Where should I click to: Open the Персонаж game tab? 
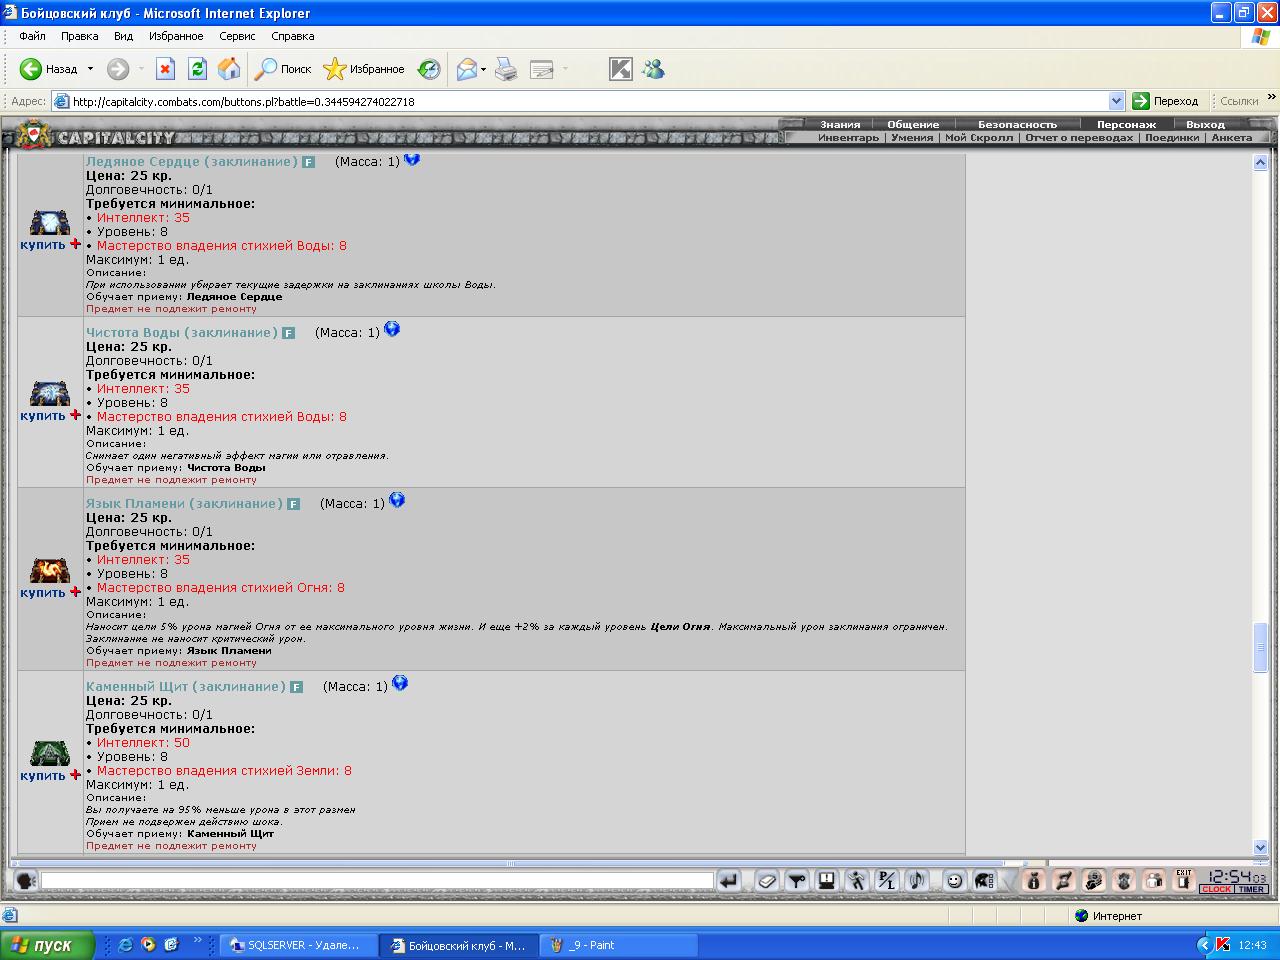click(1126, 124)
